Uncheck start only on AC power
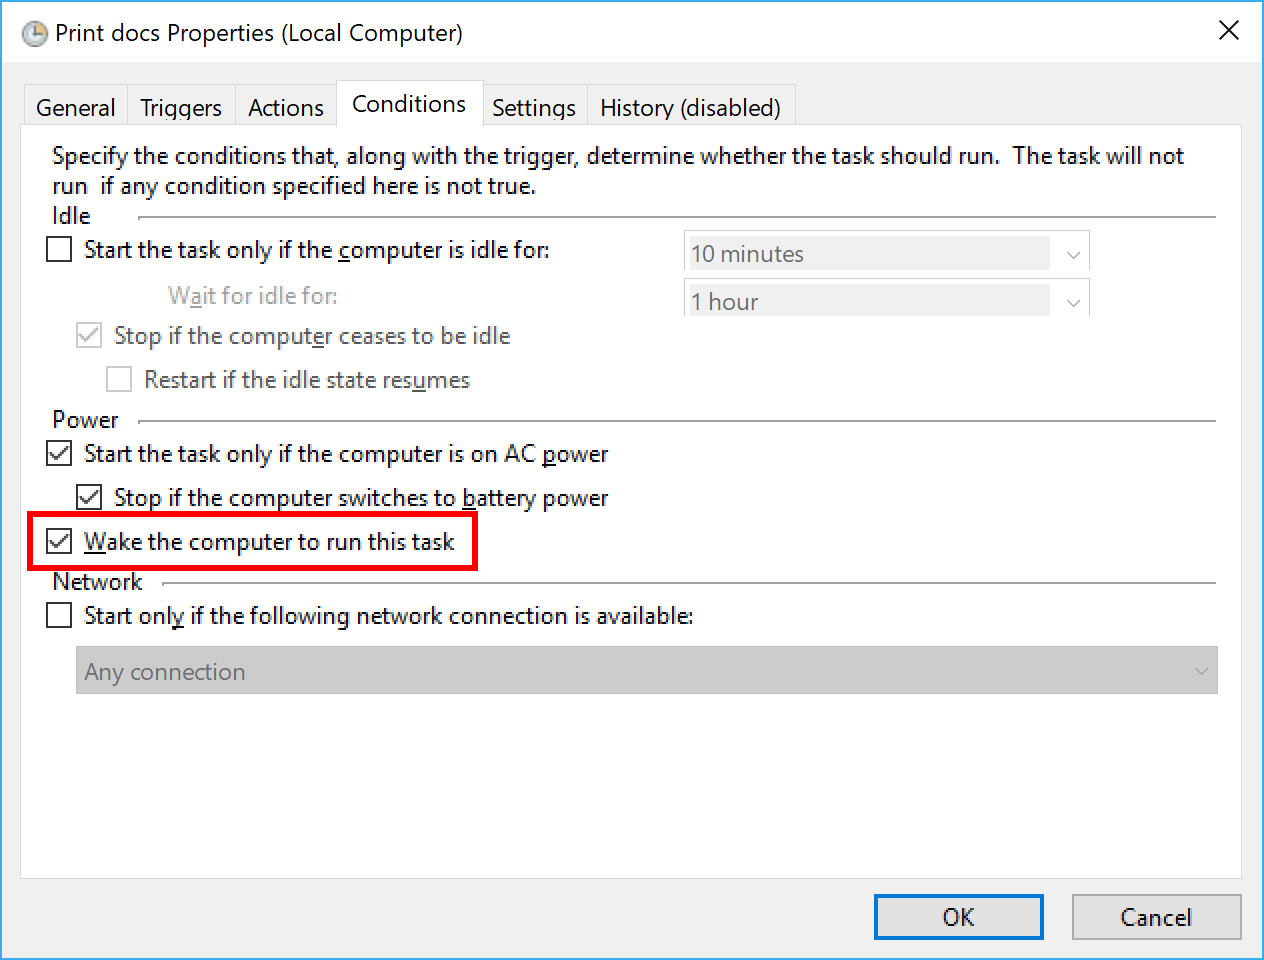Image resolution: width=1264 pixels, height=960 pixels. (60, 453)
